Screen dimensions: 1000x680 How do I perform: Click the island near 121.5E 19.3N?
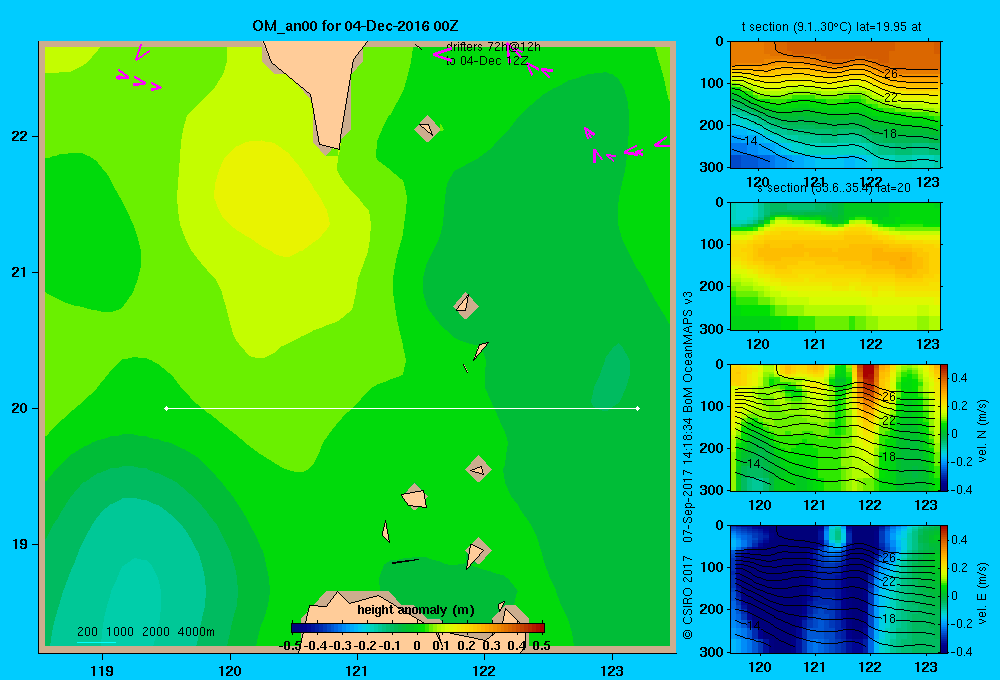[415, 497]
